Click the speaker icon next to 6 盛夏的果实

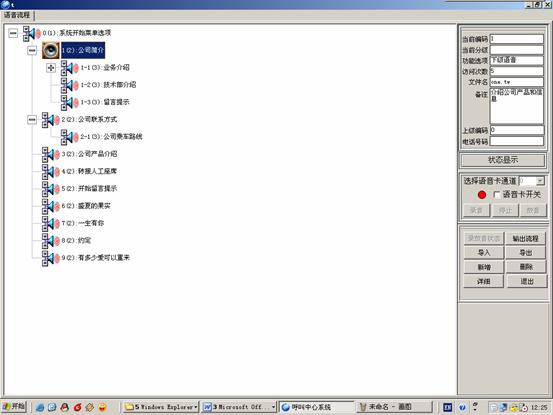[50, 206]
